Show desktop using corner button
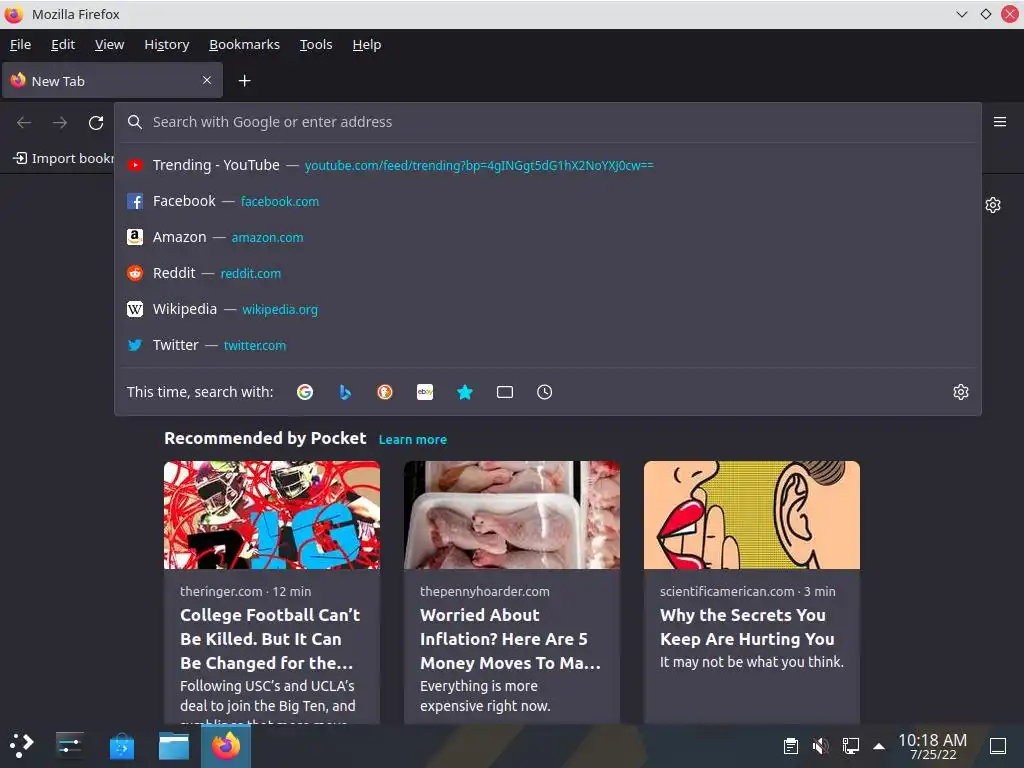 998,746
